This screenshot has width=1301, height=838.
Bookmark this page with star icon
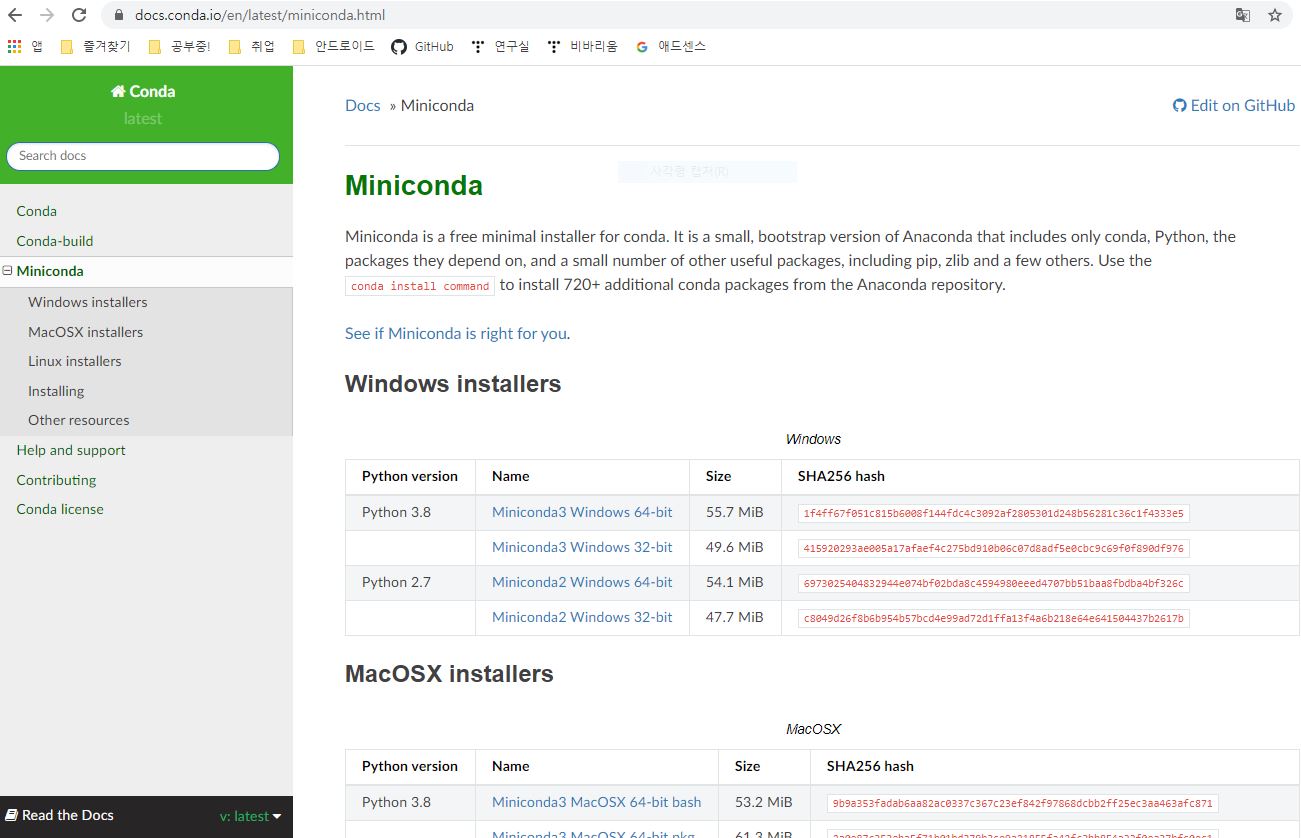click(x=1275, y=15)
